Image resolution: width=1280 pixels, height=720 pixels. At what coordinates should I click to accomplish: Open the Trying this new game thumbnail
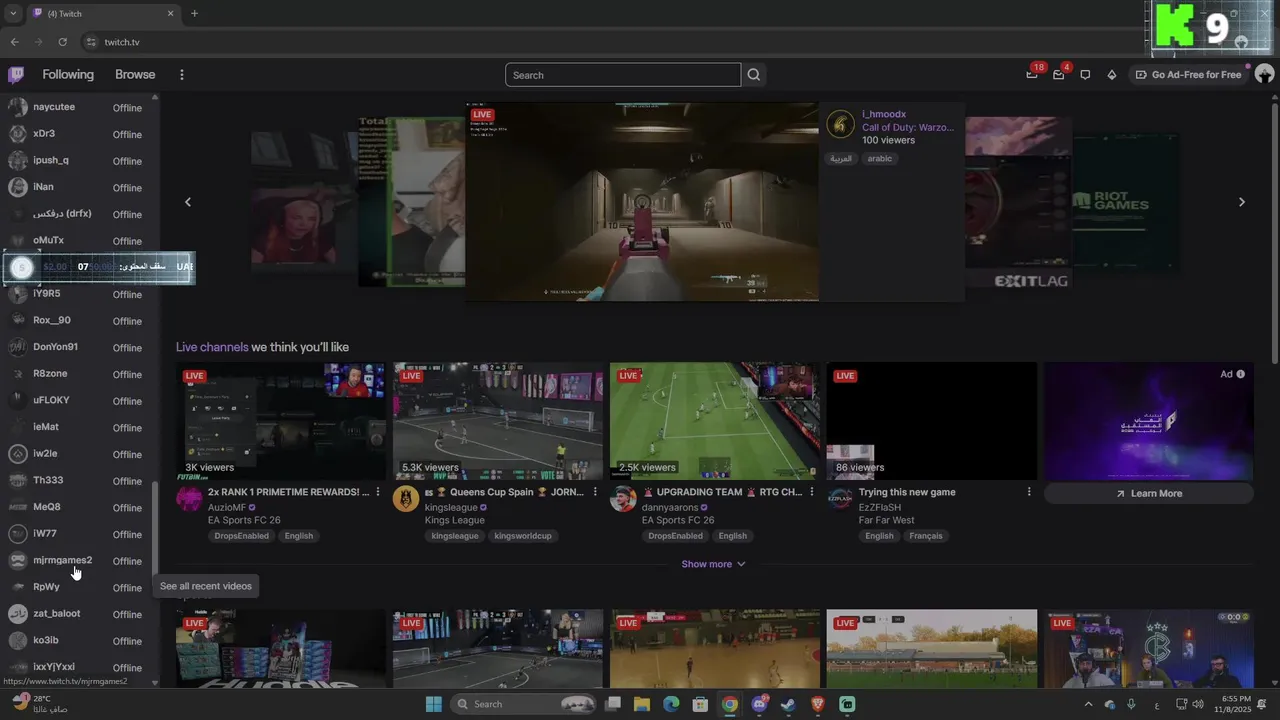coord(932,421)
